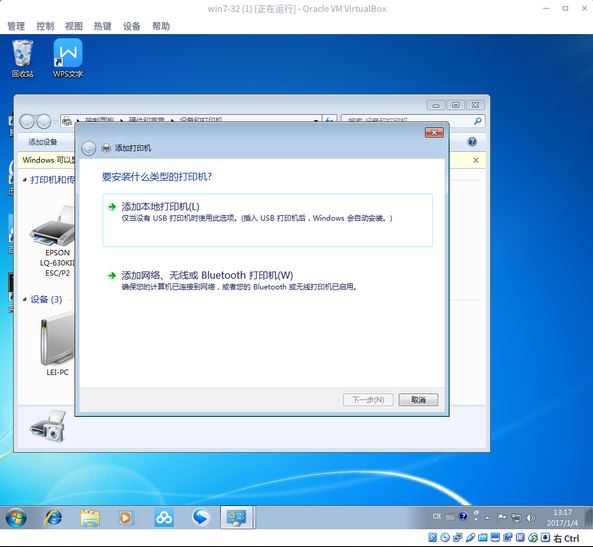
Task: Open help in the Devices and Printers window
Action: pos(472,142)
